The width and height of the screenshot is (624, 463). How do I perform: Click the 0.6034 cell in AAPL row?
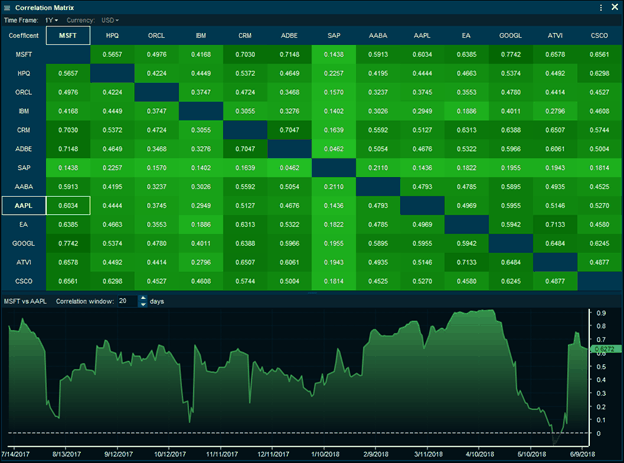pyautogui.click(x=67, y=205)
